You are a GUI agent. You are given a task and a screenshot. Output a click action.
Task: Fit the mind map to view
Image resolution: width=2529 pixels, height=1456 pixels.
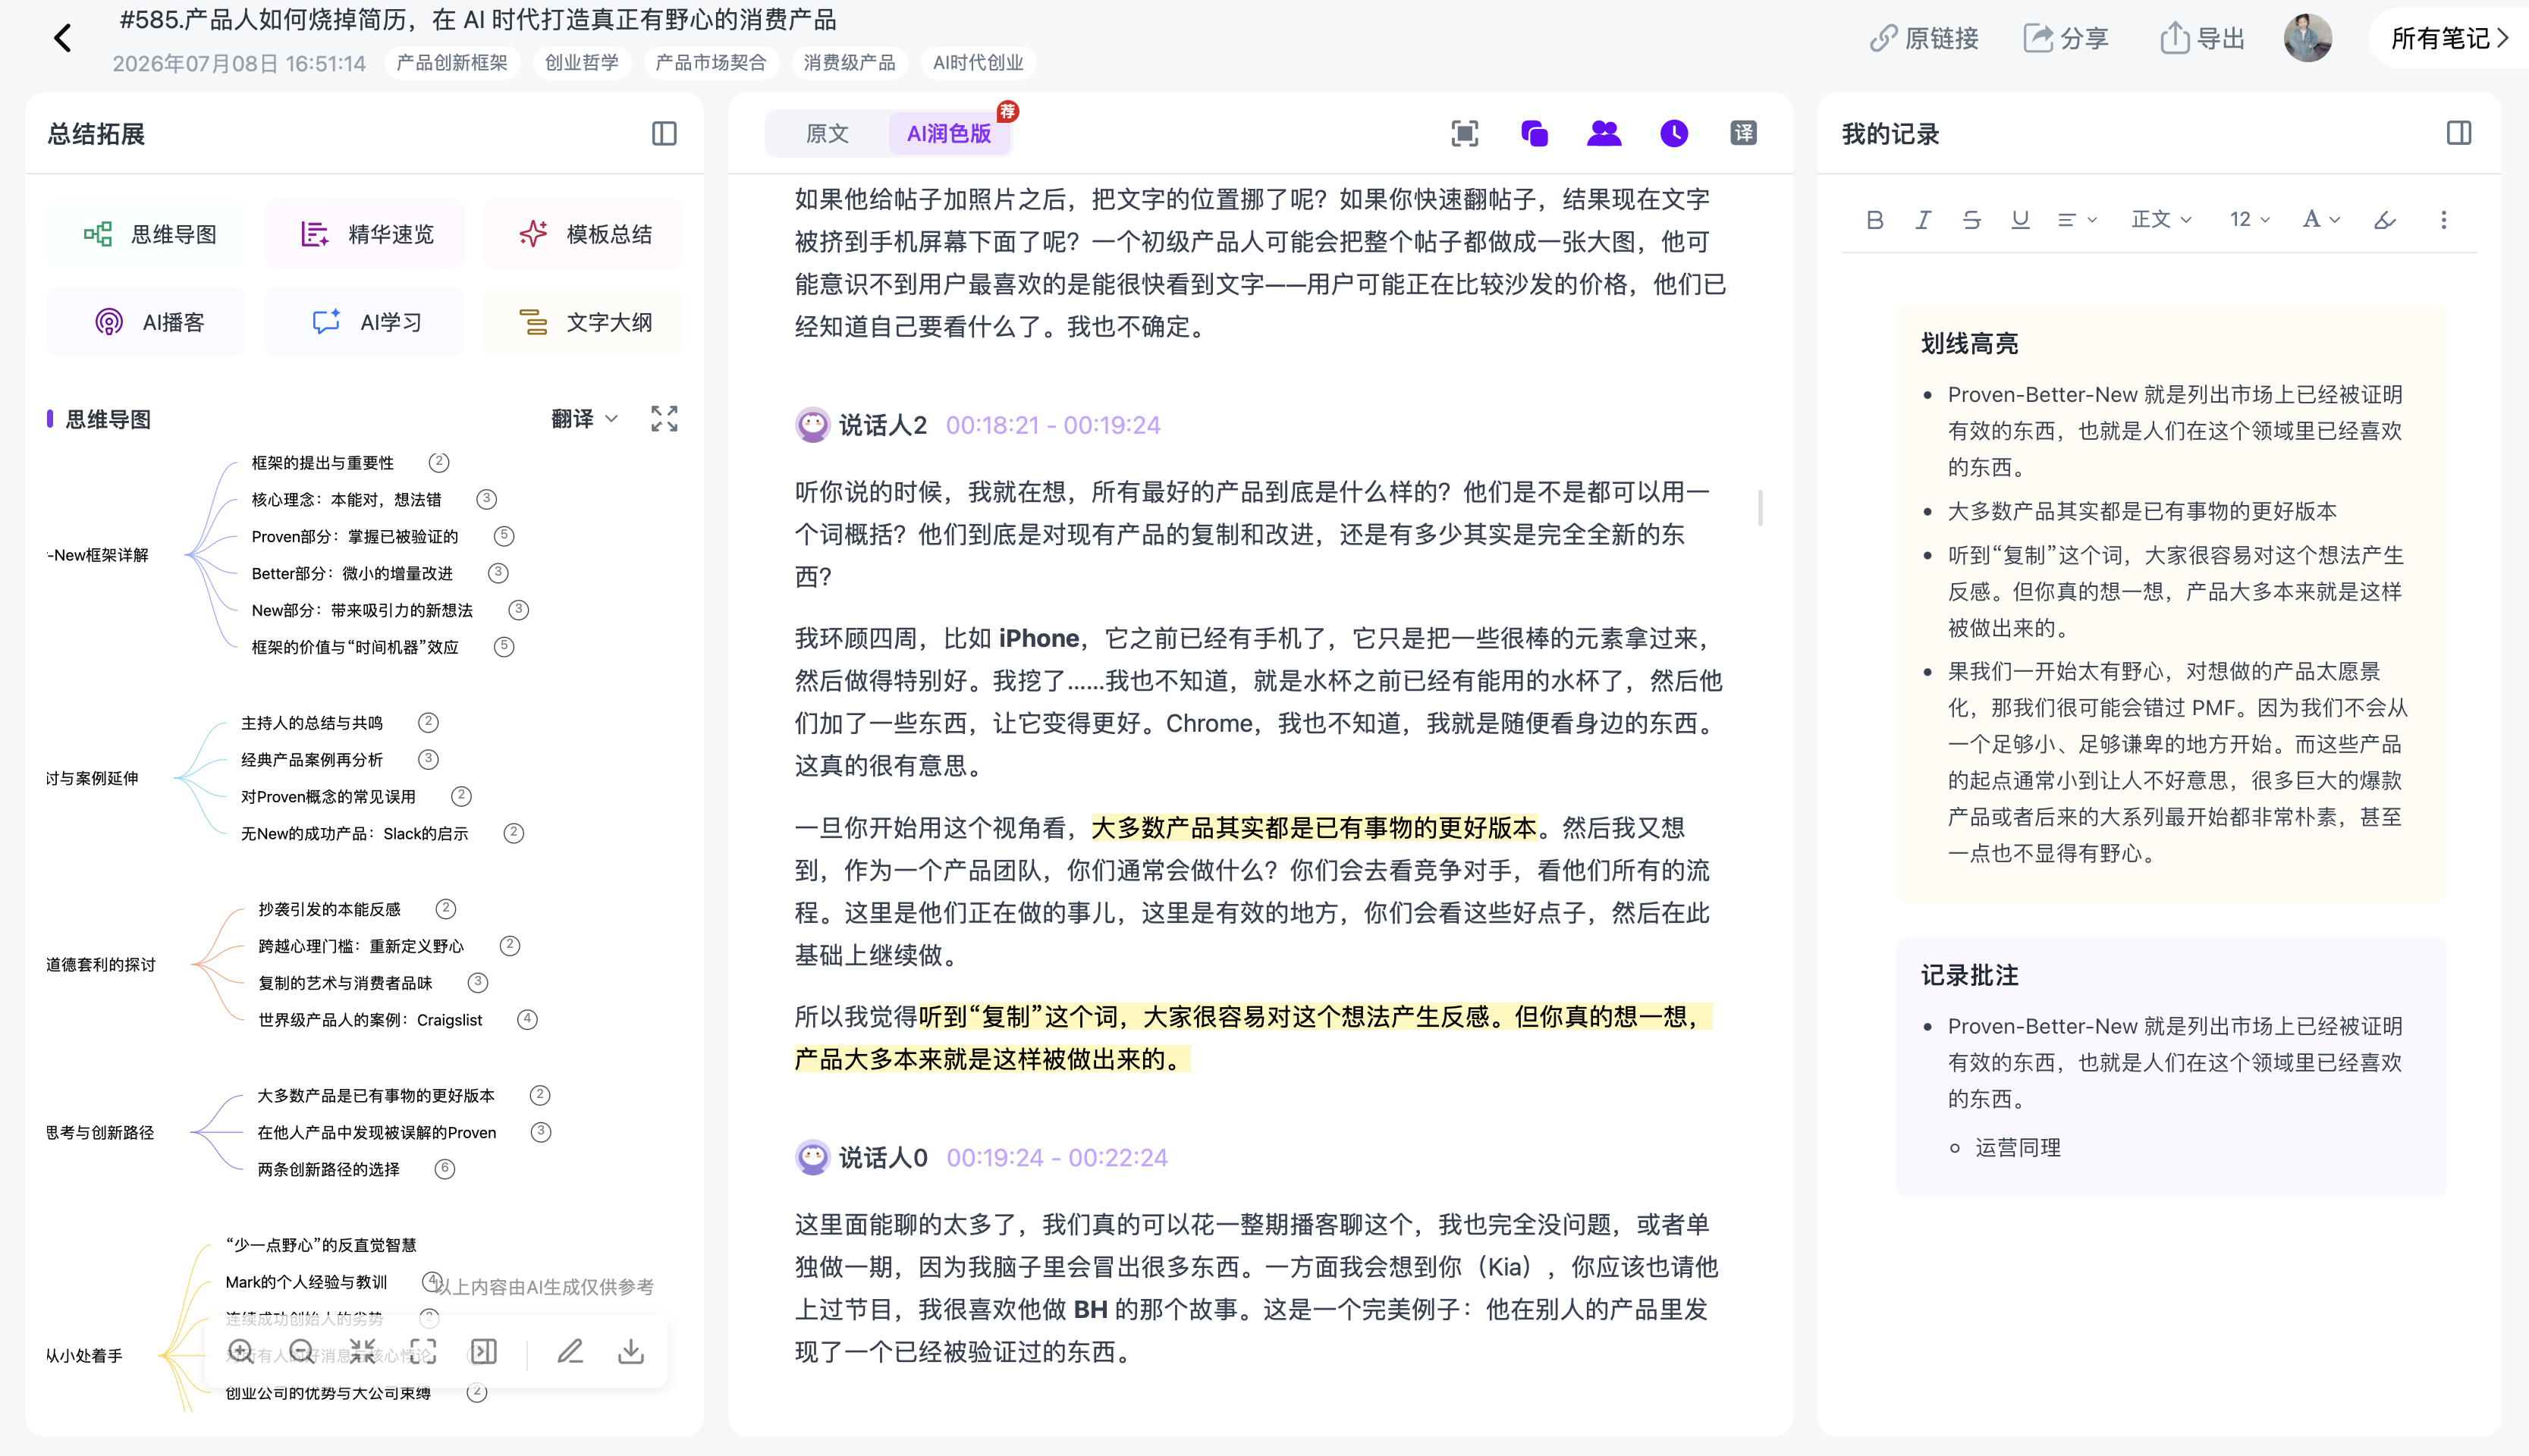(x=423, y=1352)
